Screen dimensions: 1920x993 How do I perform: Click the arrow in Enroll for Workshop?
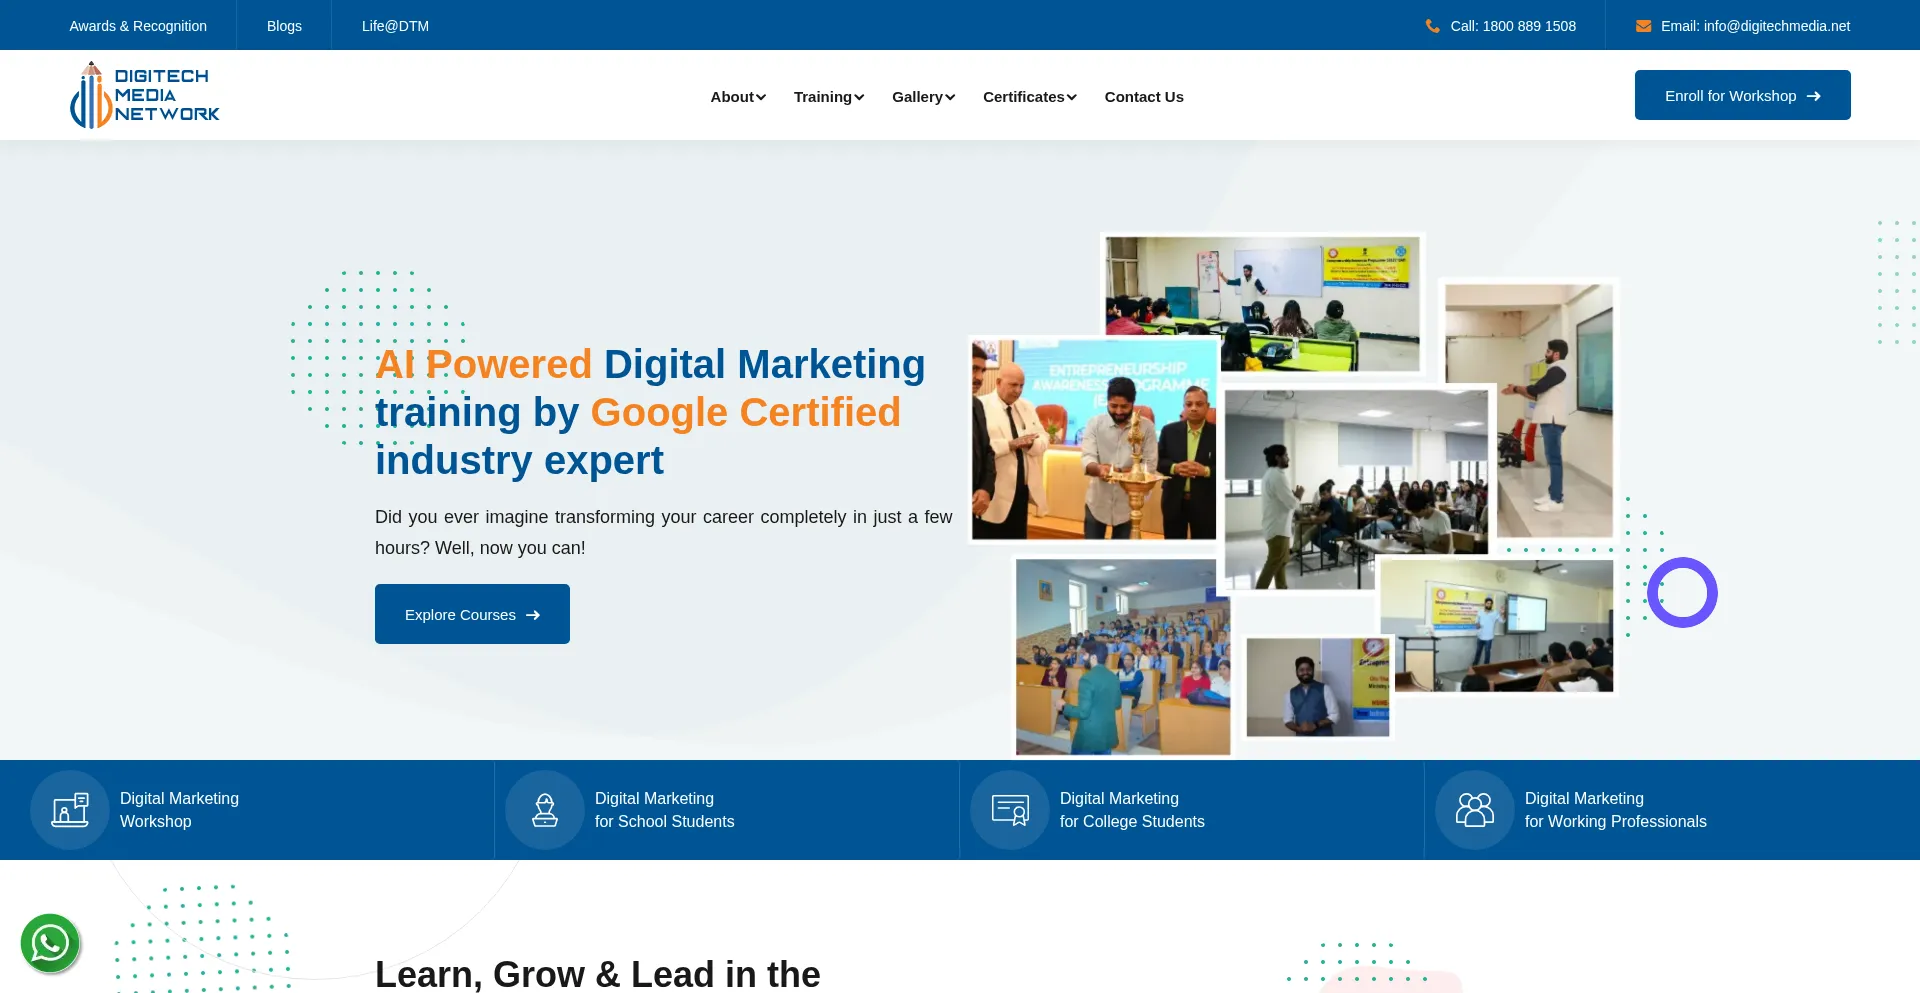pyautogui.click(x=1814, y=96)
